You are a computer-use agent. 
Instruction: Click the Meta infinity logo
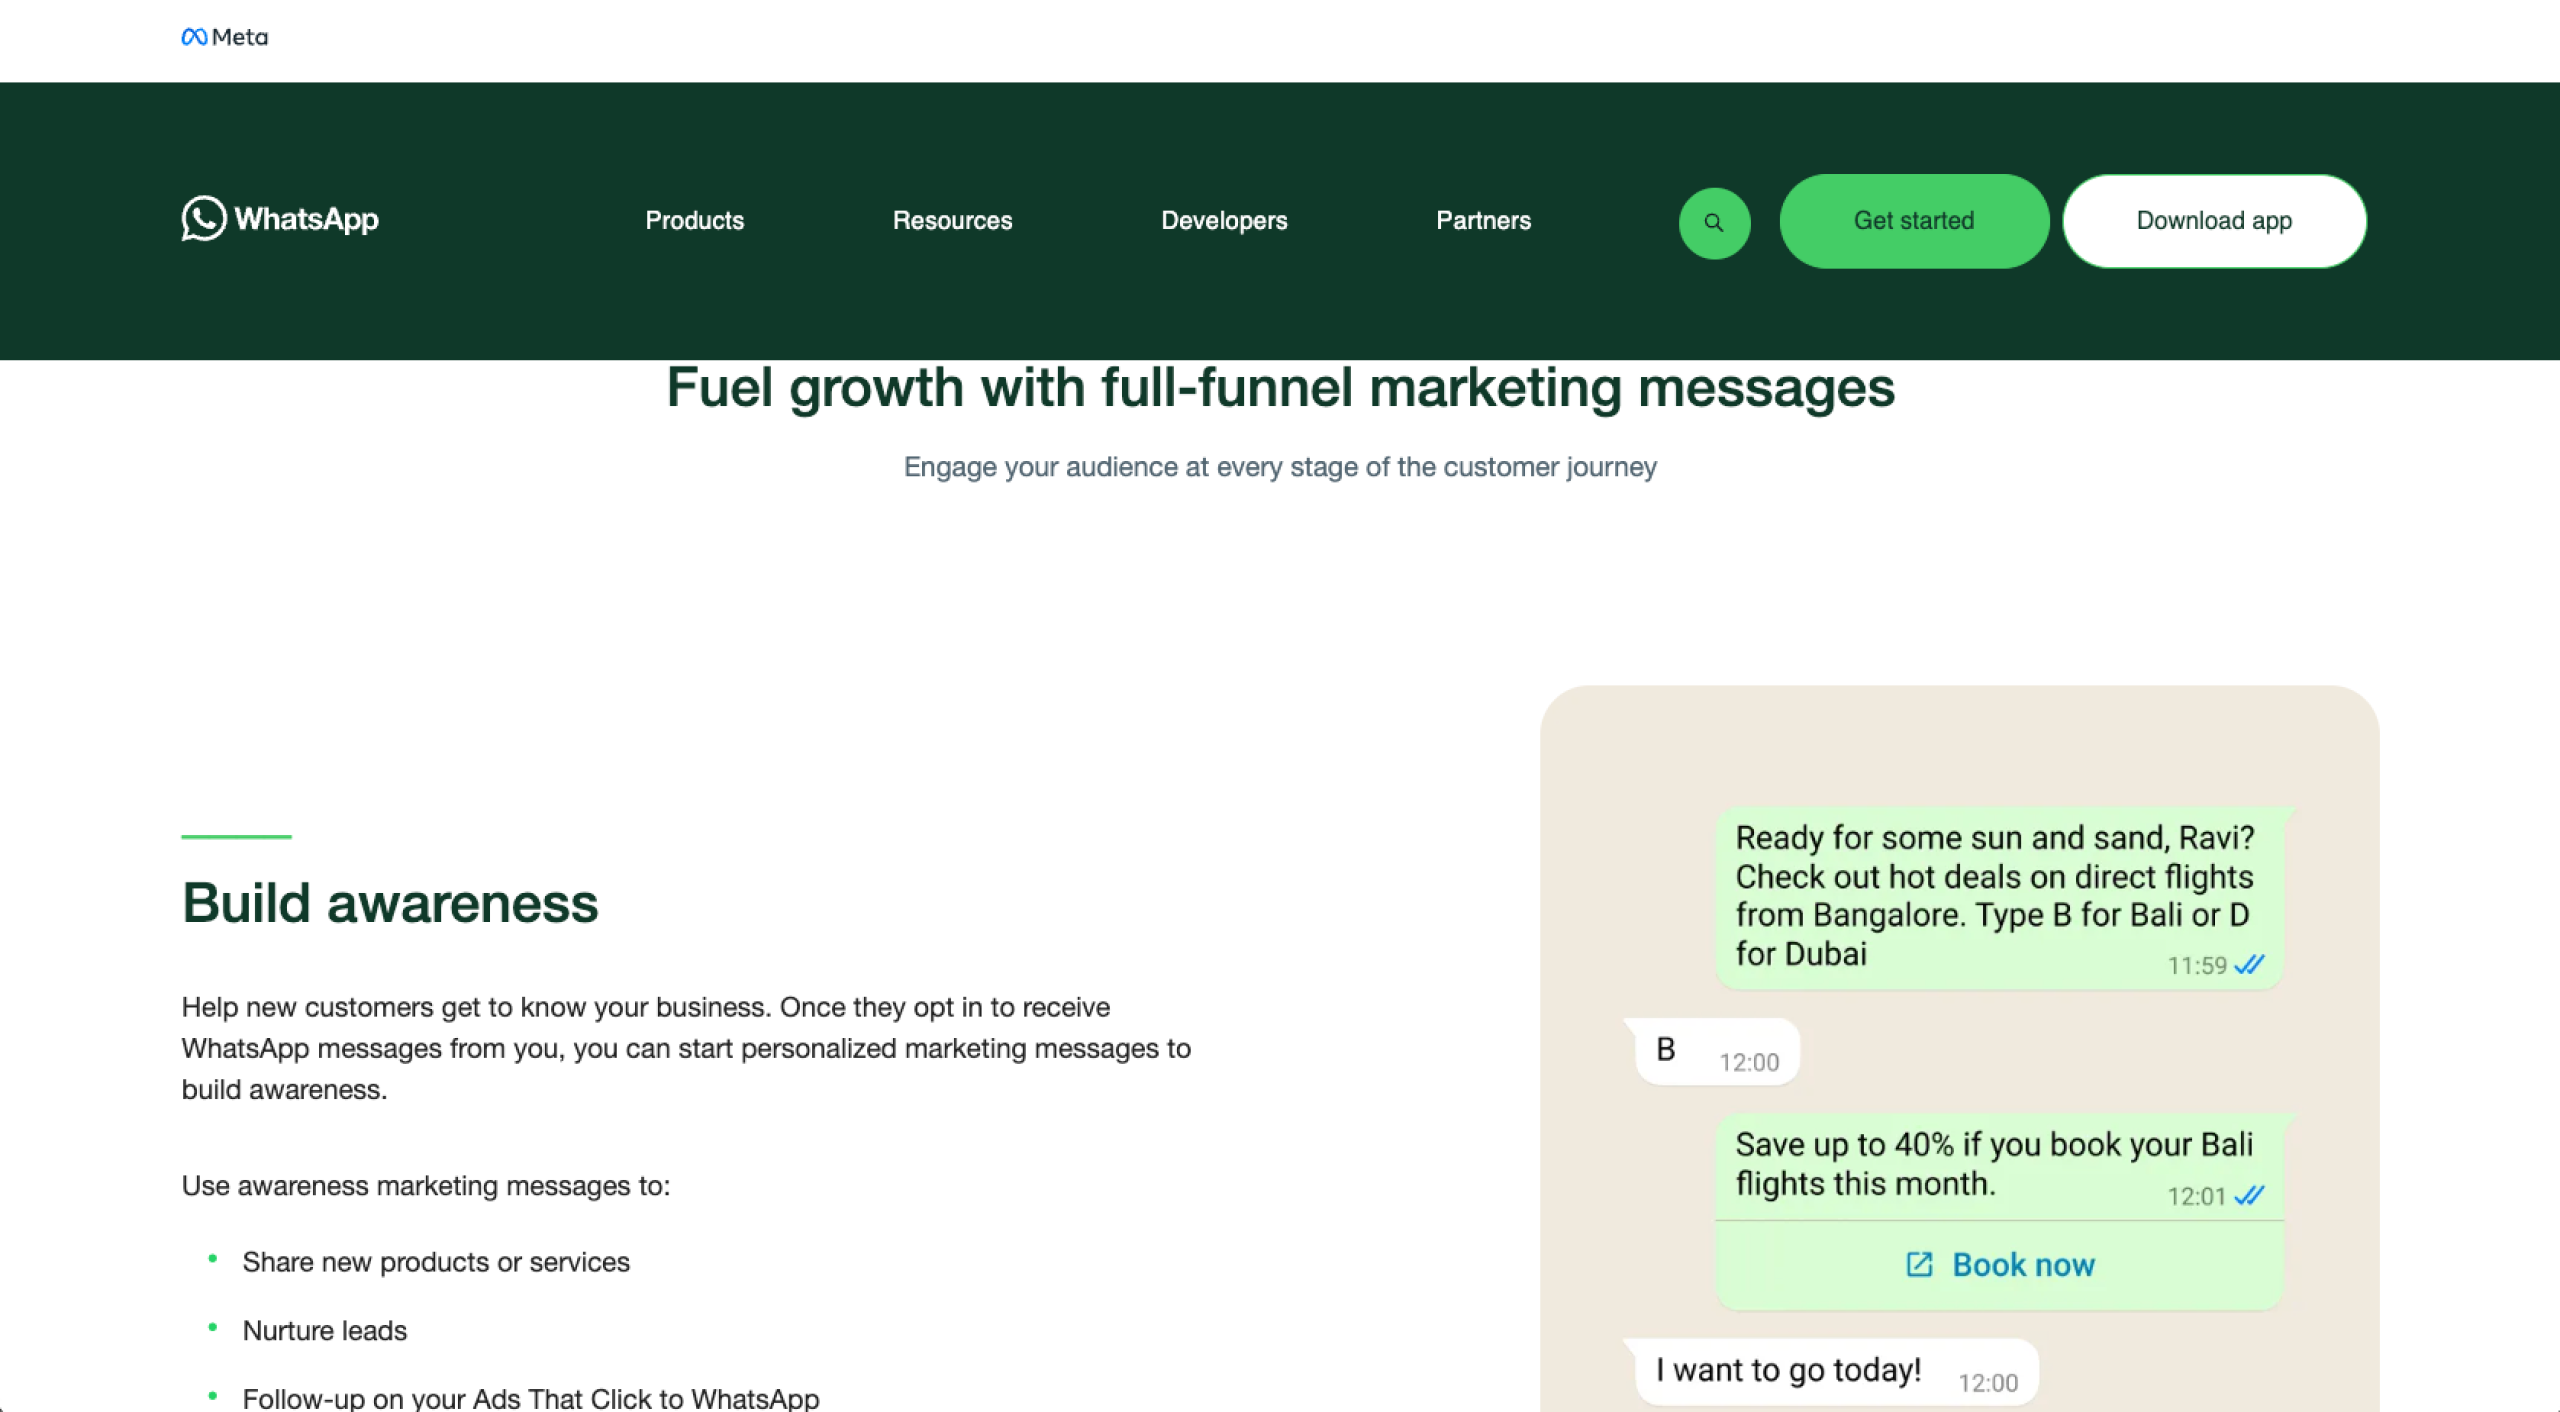[x=194, y=37]
